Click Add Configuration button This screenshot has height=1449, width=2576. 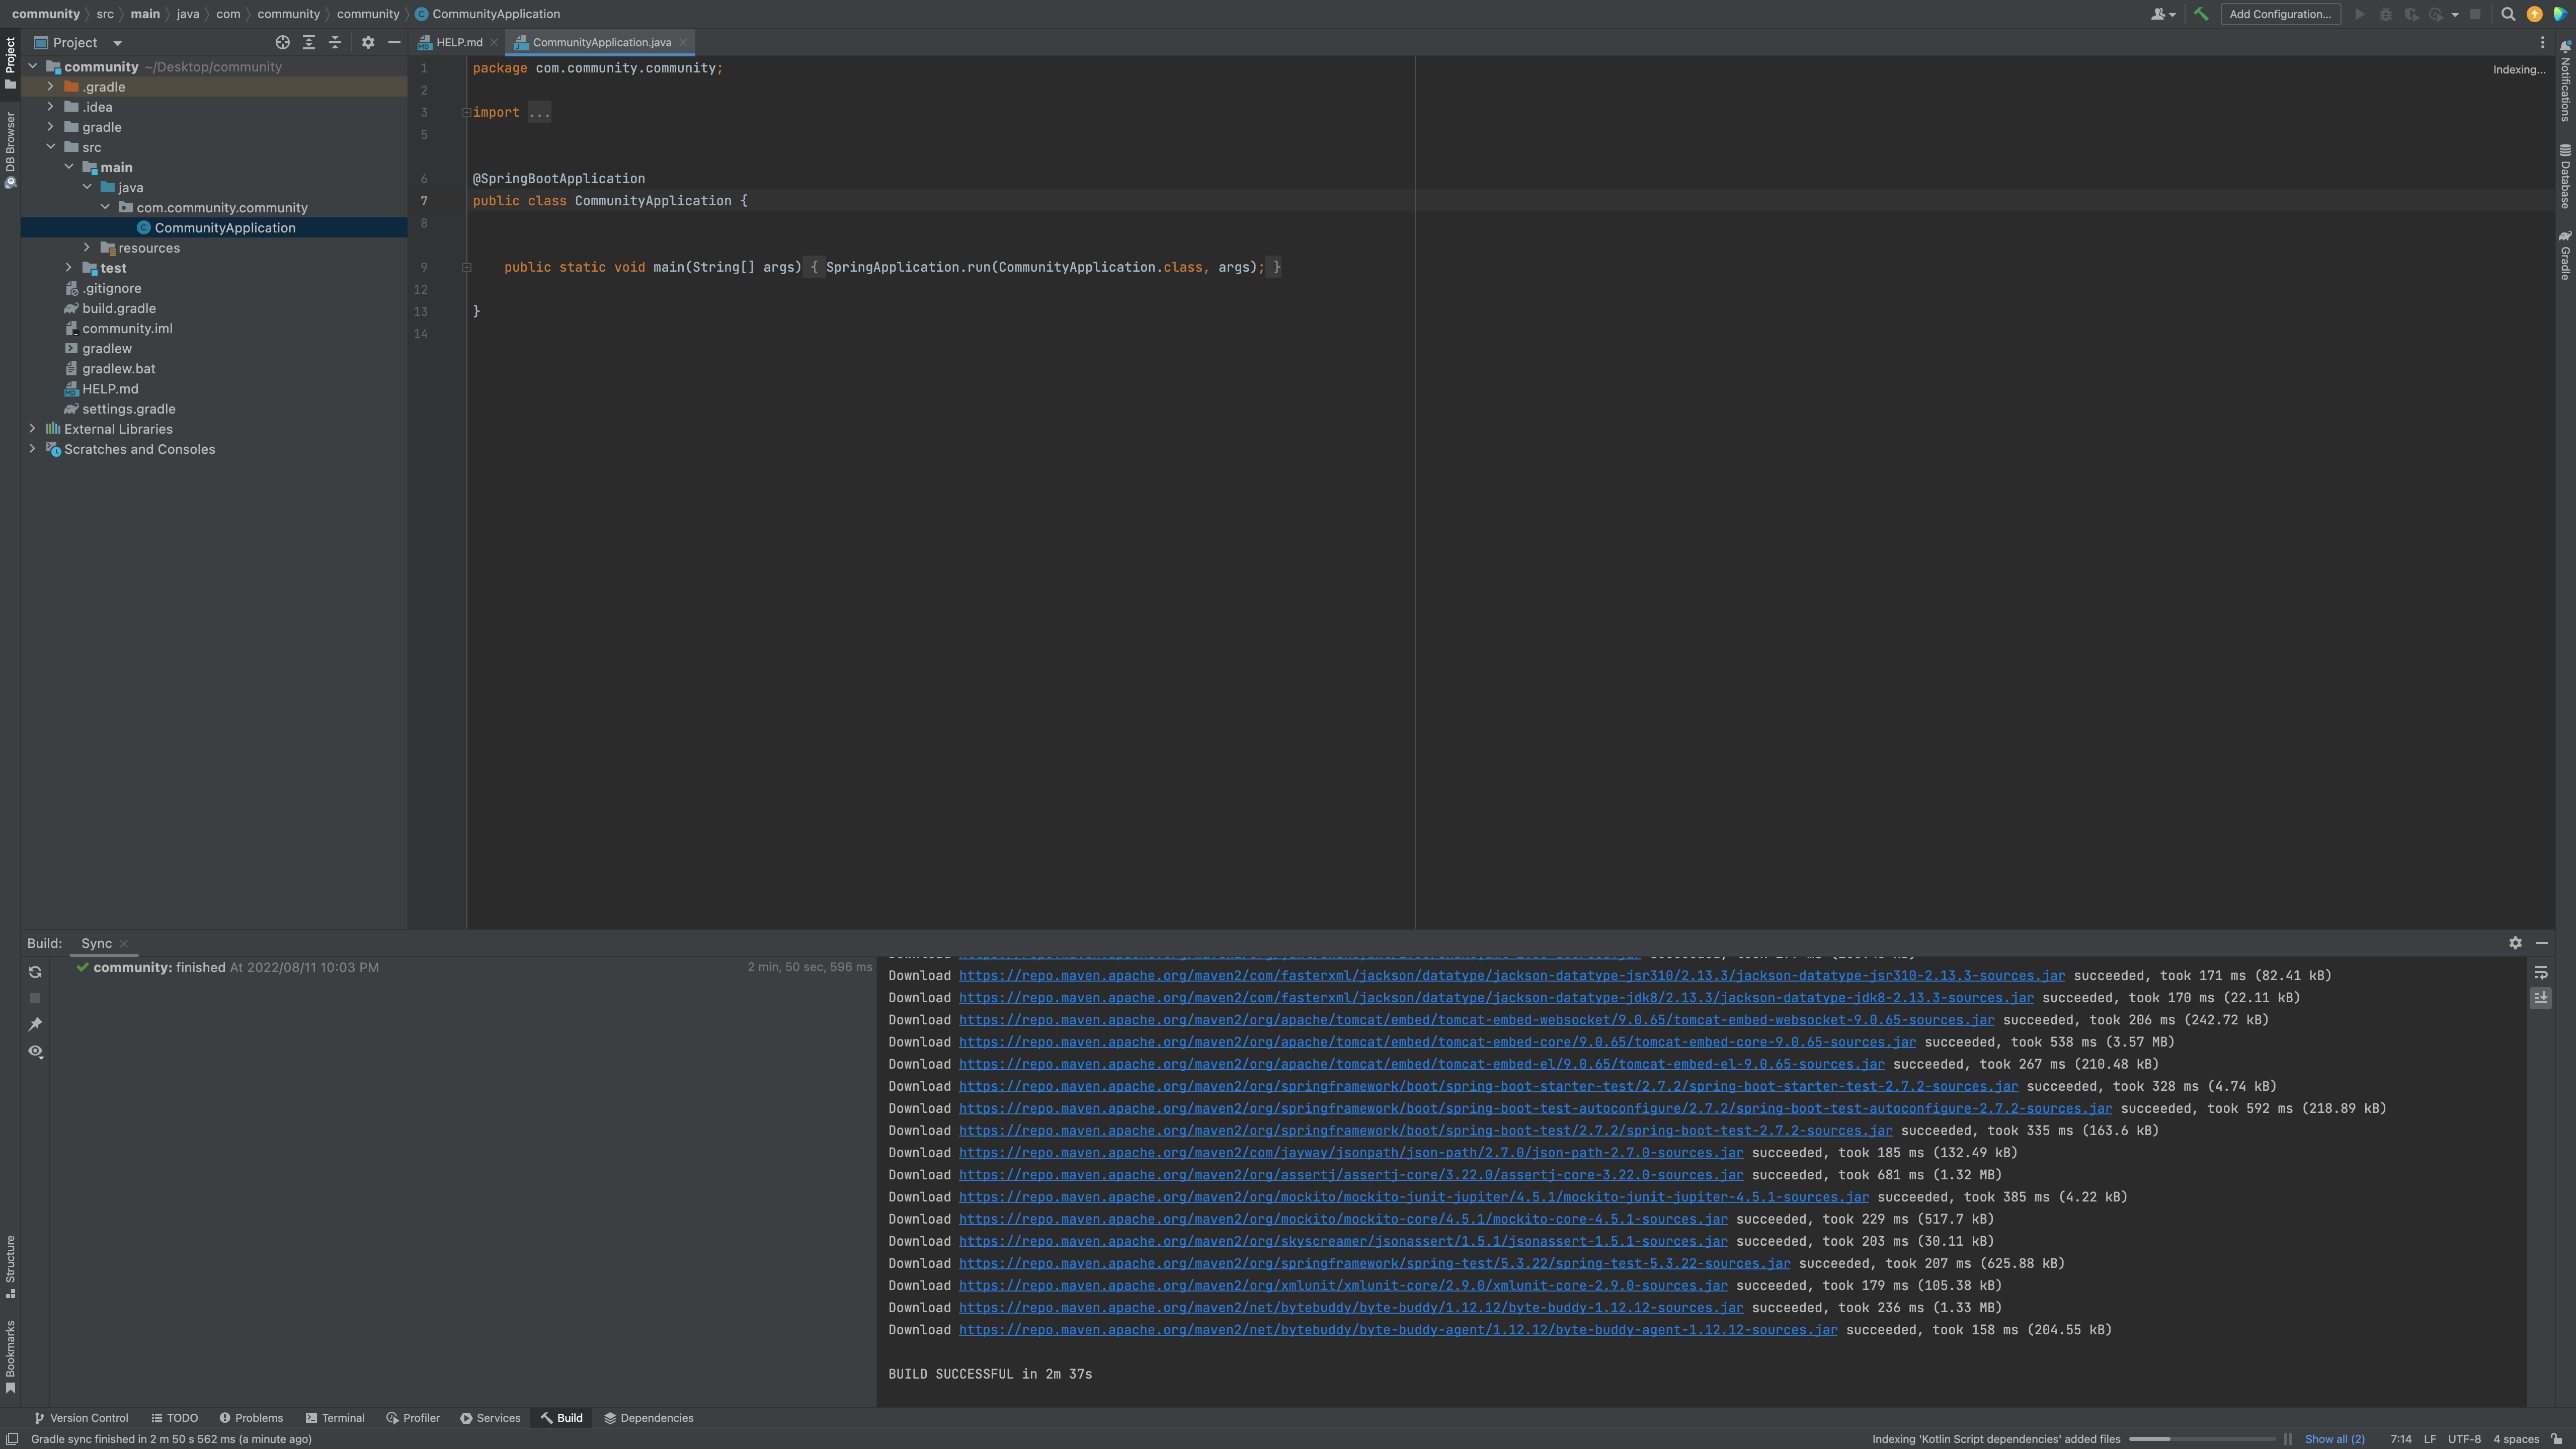point(2280,14)
